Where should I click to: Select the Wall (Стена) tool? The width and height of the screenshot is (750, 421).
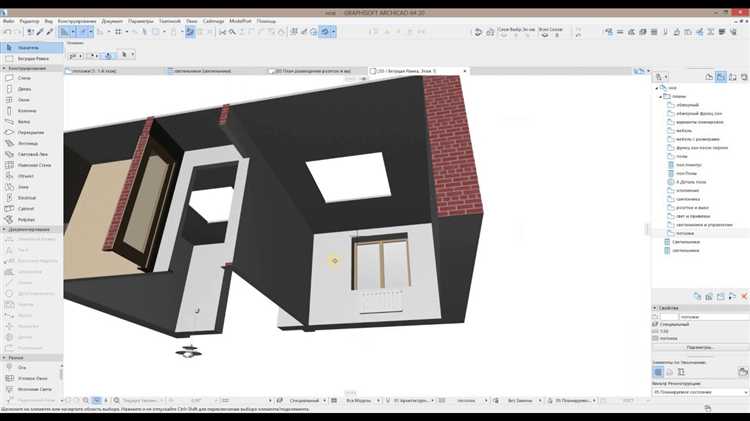pyautogui.click(x=32, y=78)
